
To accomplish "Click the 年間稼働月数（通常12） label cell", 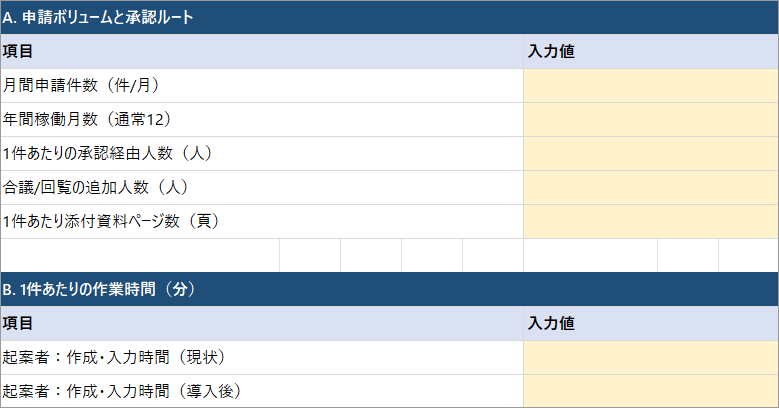I will click(88, 120).
